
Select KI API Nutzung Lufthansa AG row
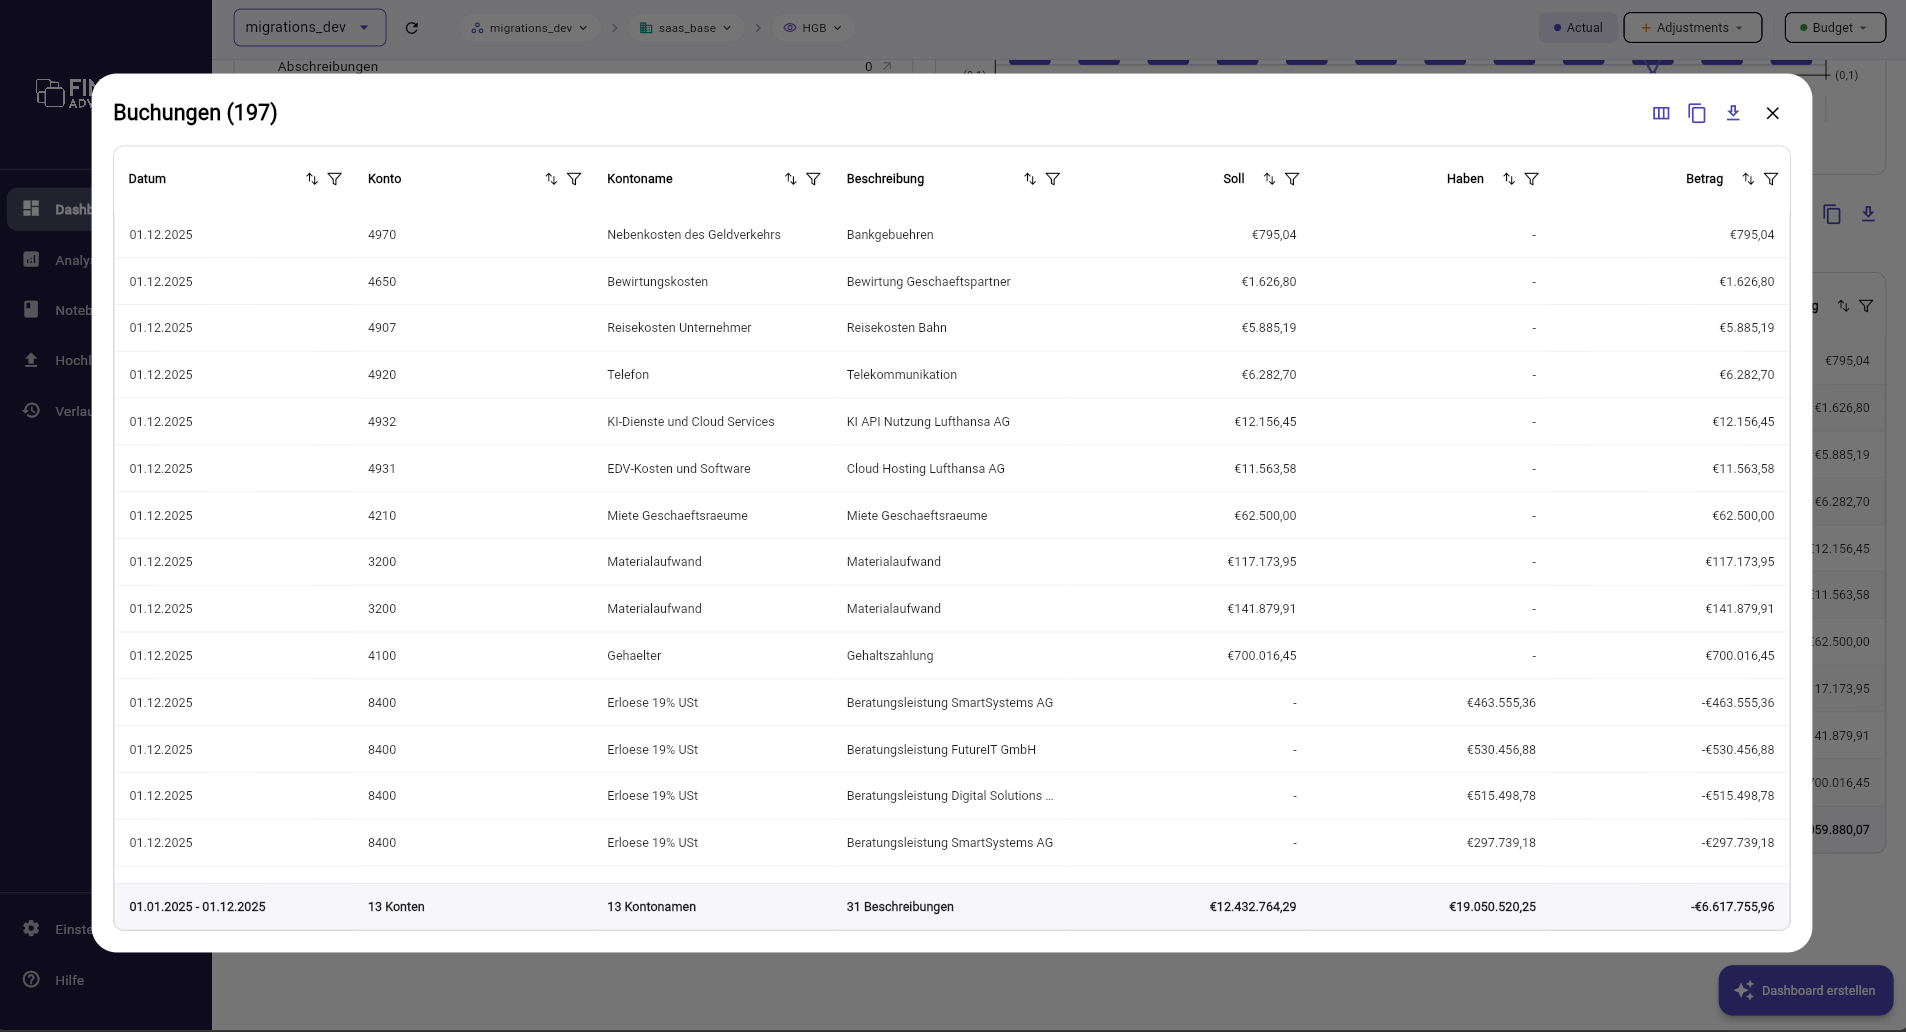(952, 422)
